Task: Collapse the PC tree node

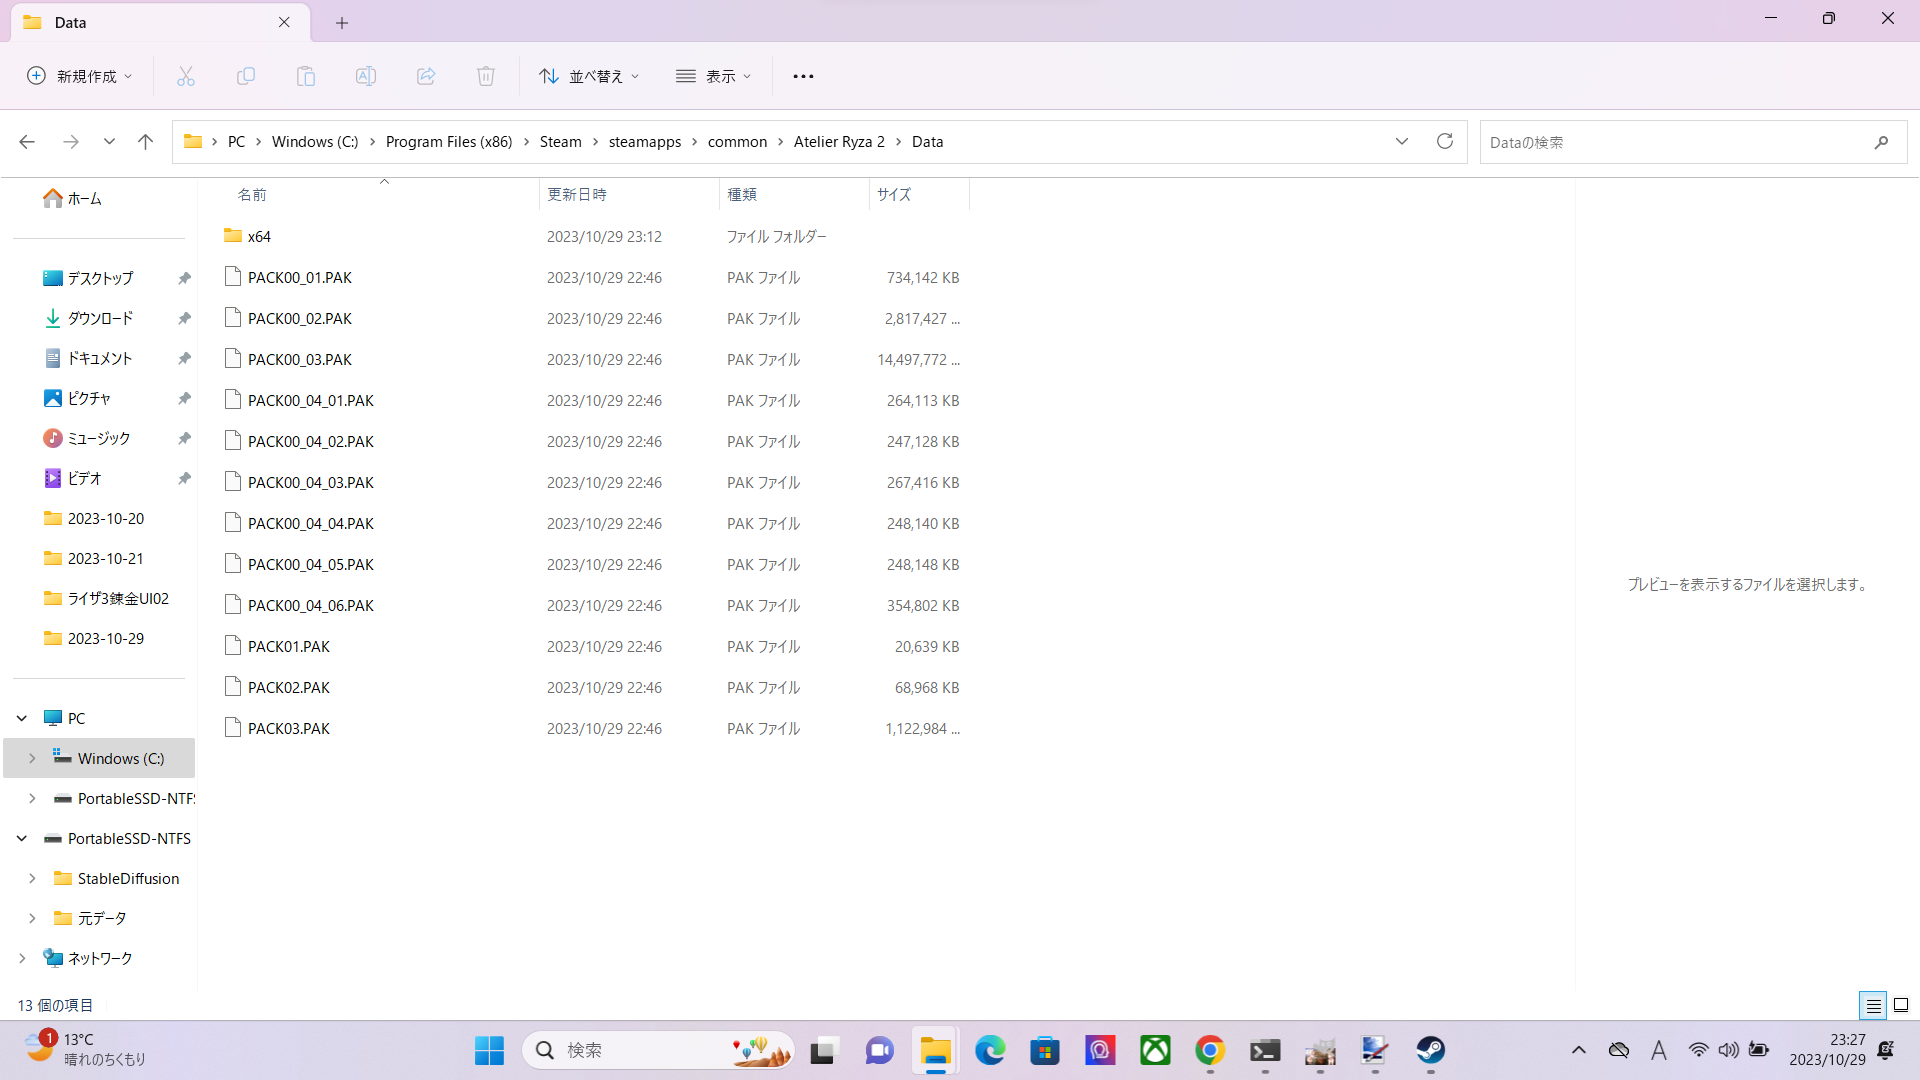Action: click(x=22, y=718)
